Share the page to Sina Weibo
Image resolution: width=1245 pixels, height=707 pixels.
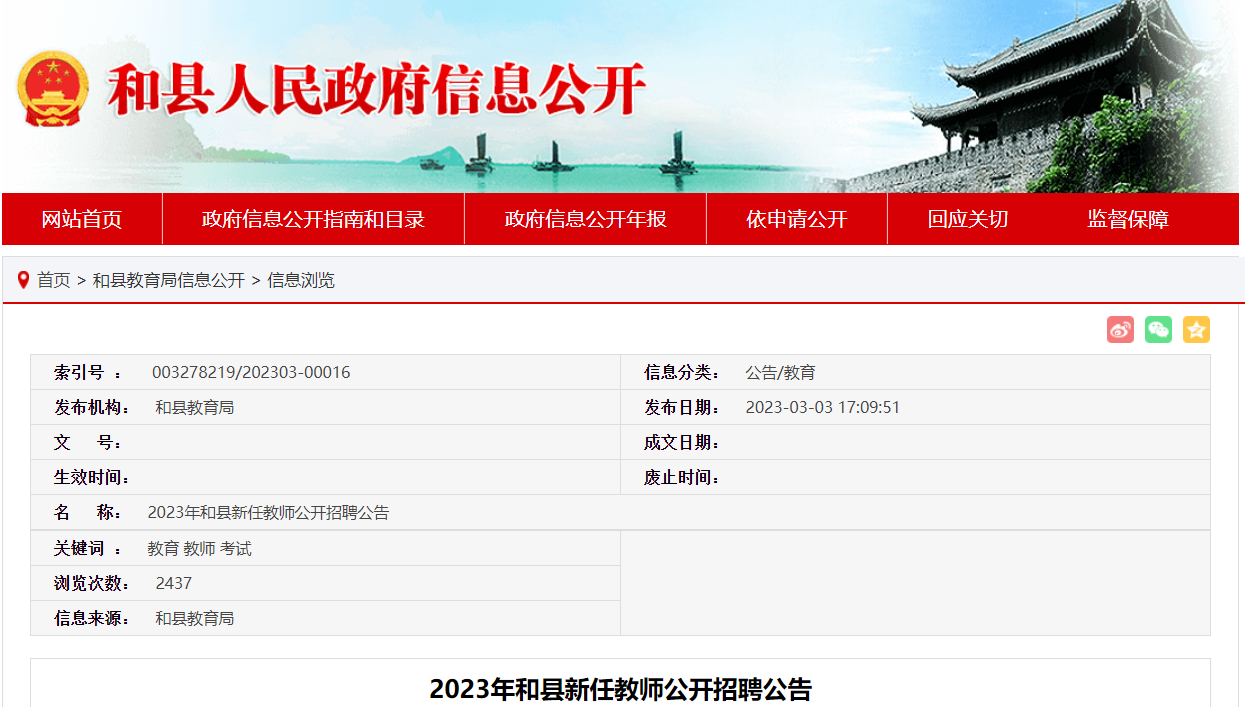(1120, 329)
